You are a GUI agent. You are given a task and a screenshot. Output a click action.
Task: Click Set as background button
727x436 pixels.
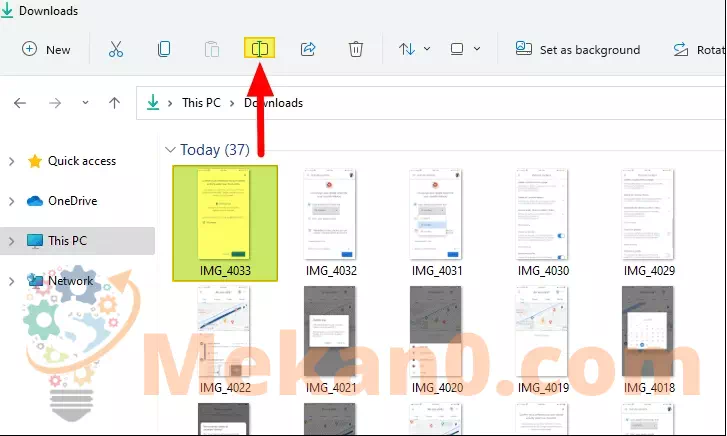tap(577, 49)
